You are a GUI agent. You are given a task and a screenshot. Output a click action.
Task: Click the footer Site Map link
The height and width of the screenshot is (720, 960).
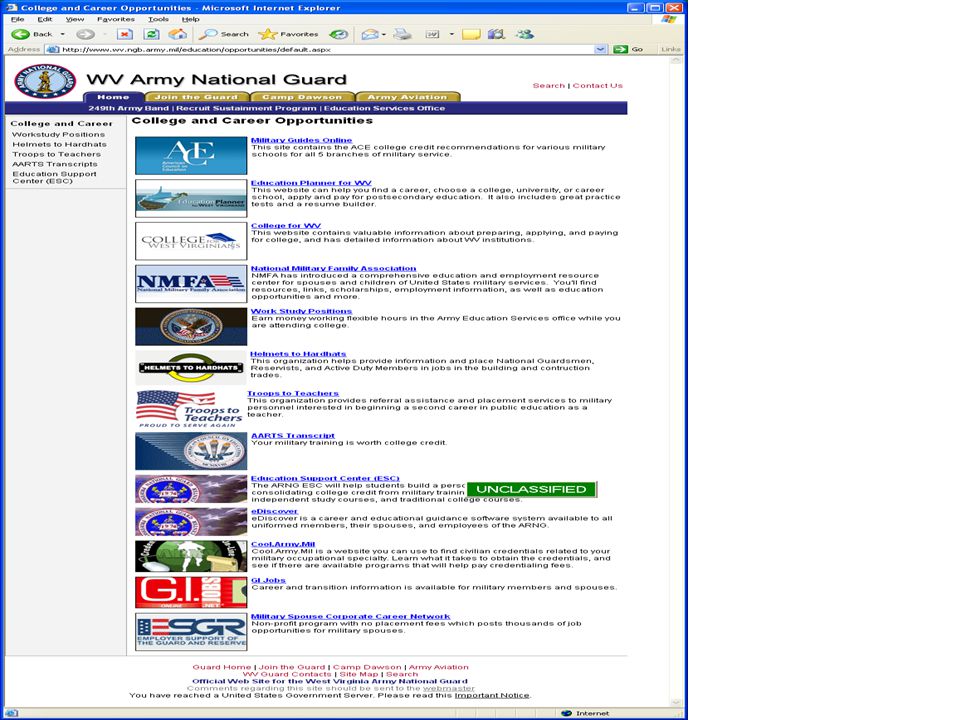pyautogui.click(x=359, y=674)
